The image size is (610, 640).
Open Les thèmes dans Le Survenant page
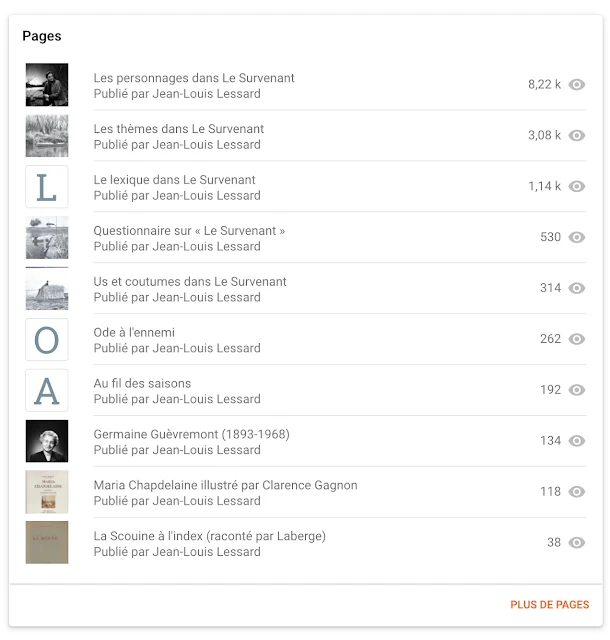click(x=179, y=129)
